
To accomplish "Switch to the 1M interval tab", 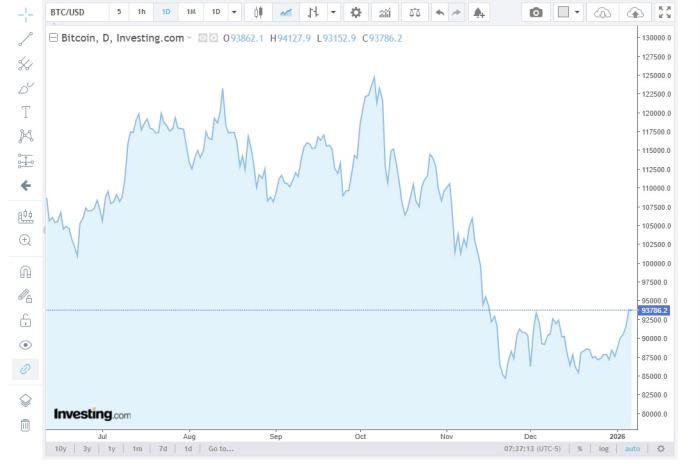I will coord(190,12).
